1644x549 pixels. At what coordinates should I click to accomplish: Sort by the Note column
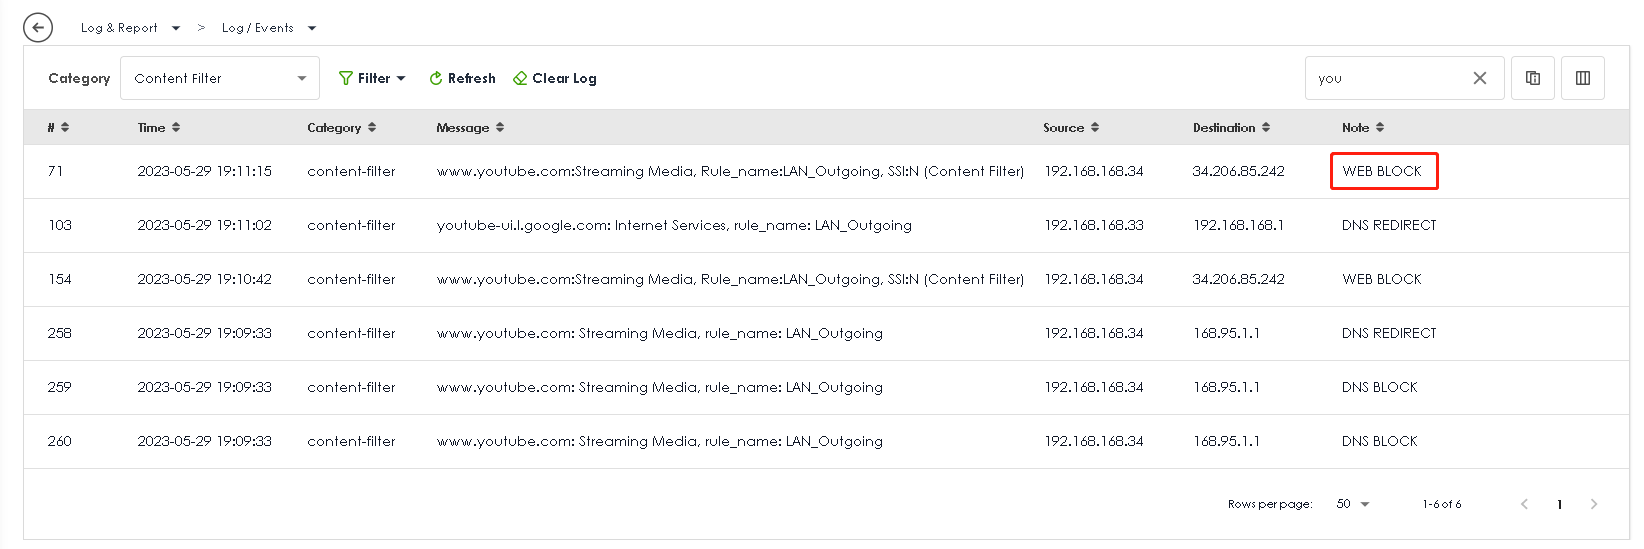(1363, 128)
